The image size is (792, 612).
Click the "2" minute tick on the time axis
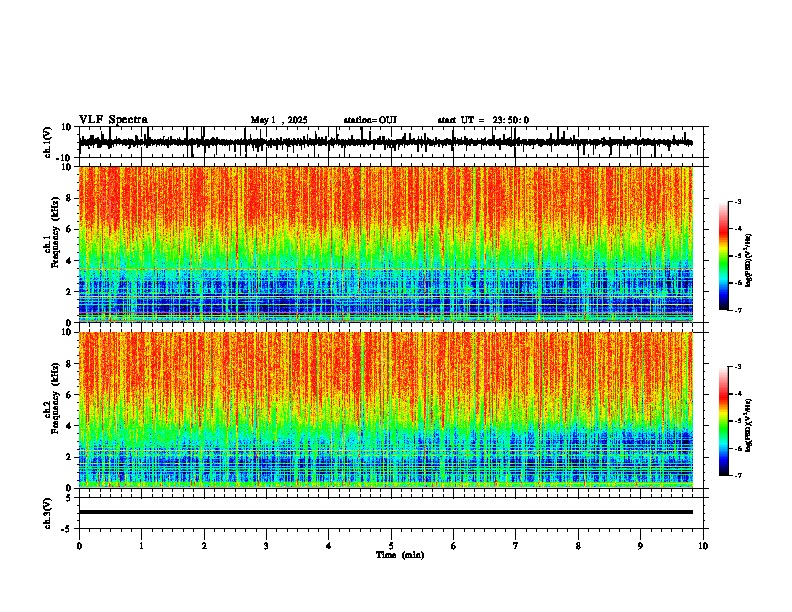coord(204,546)
